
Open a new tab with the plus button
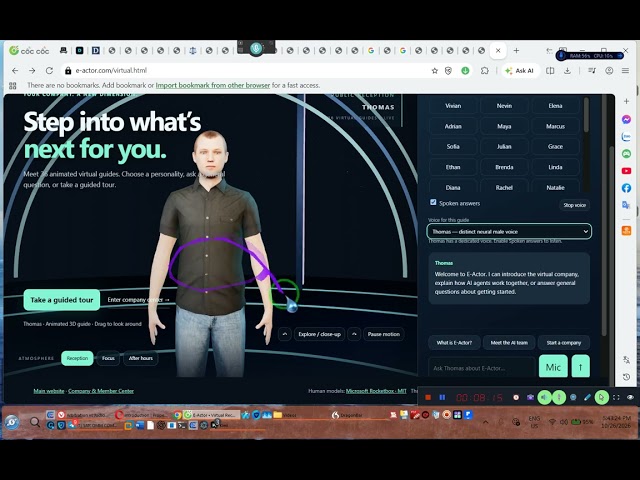(516, 51)
